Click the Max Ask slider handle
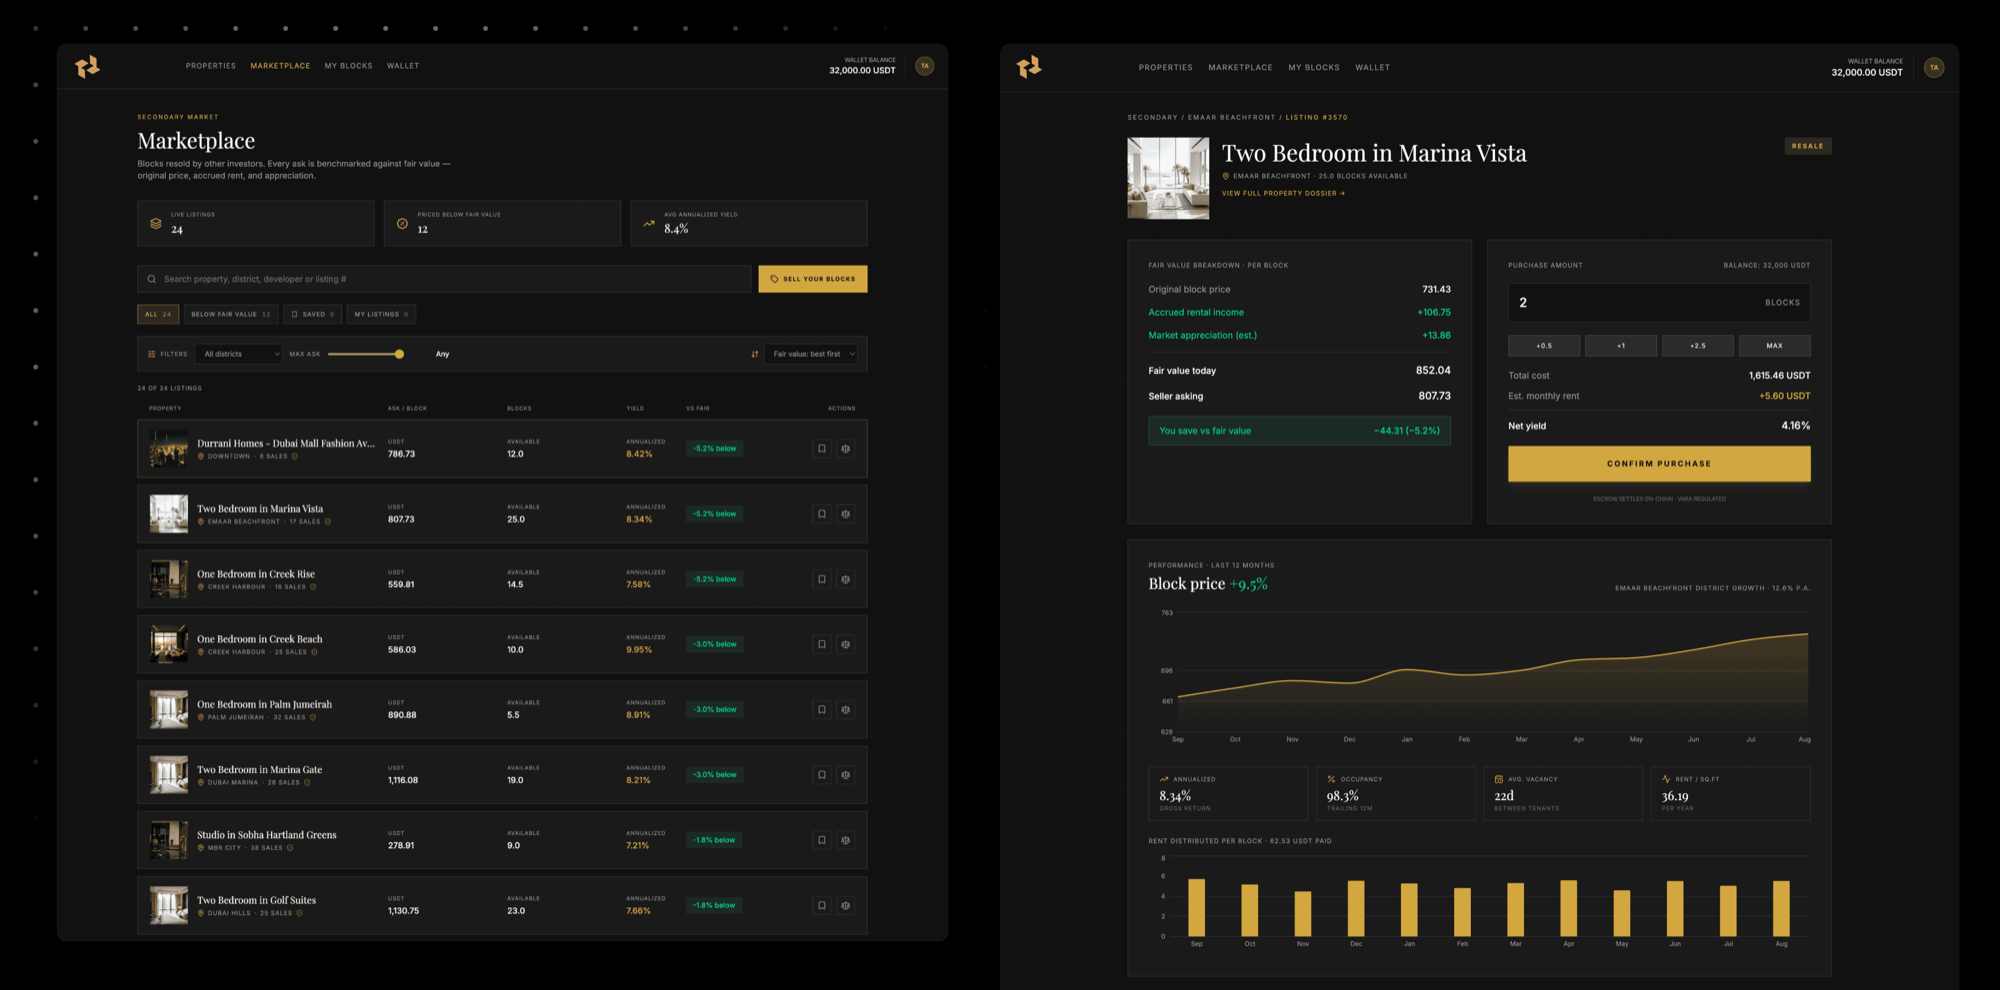Image resolution: width=2000 pixels, height=990 pixels. [399, 354]
